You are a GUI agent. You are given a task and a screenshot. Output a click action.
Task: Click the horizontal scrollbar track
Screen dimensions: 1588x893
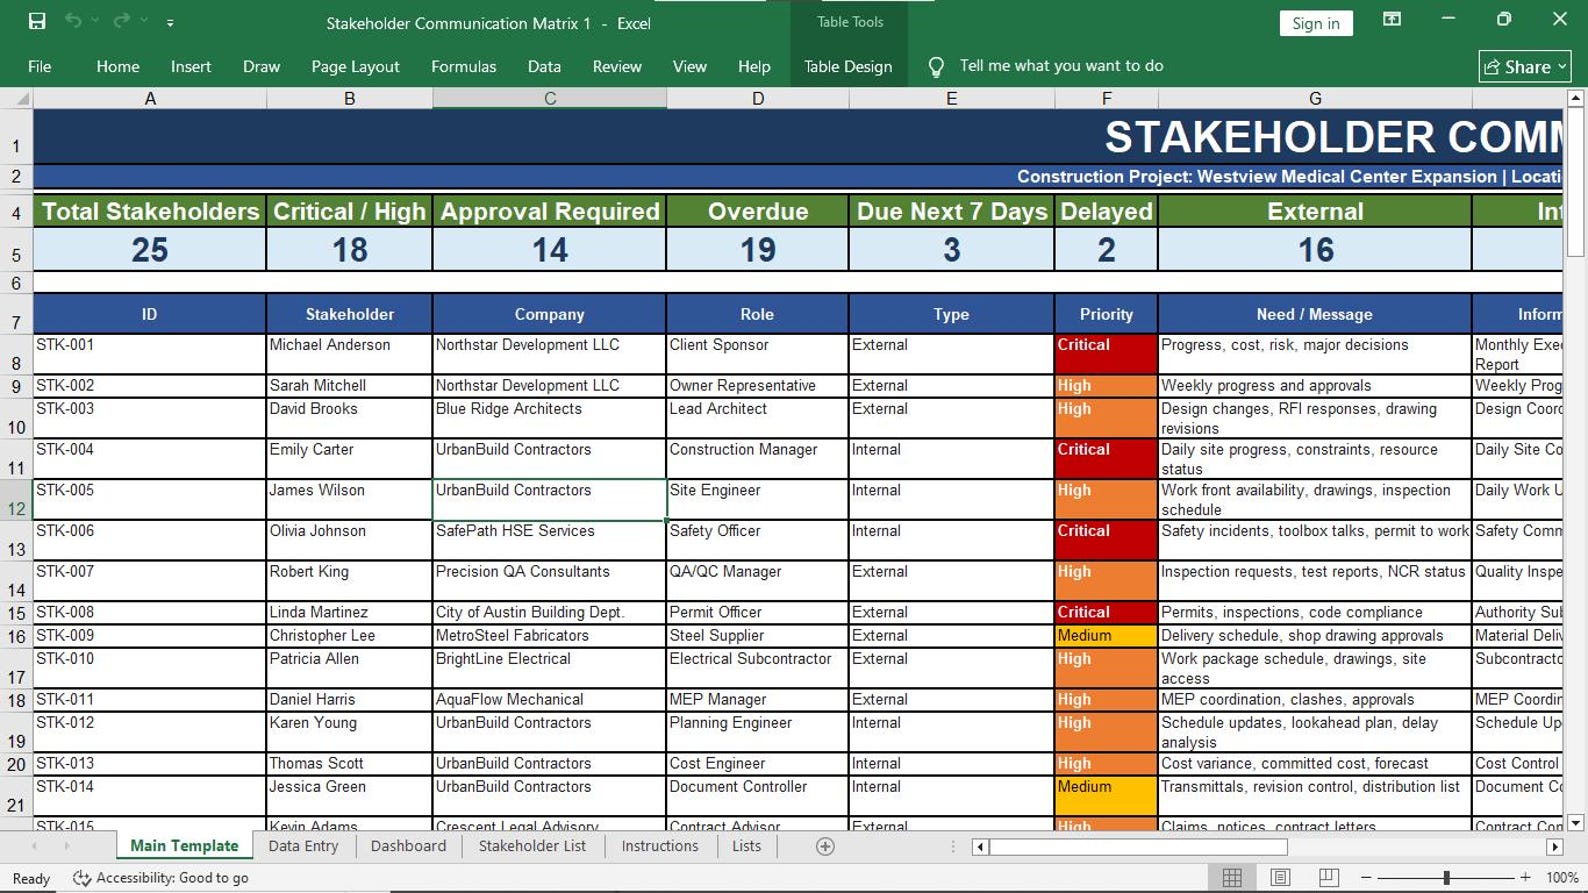(1416, 847)
